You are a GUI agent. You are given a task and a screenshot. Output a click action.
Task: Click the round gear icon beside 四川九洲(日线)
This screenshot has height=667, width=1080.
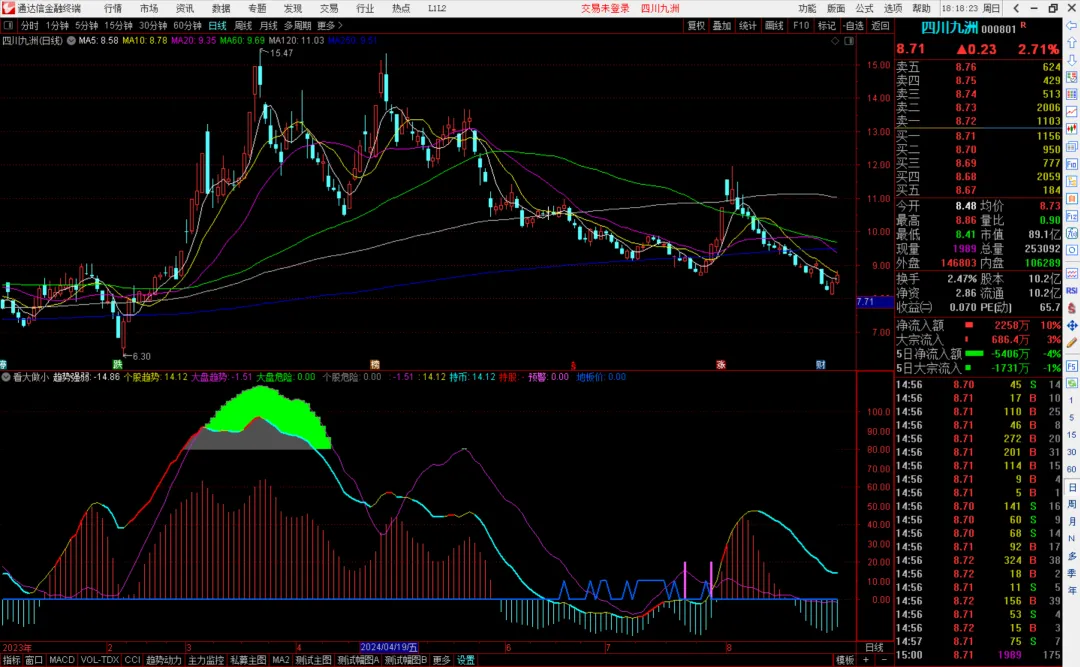71,41
